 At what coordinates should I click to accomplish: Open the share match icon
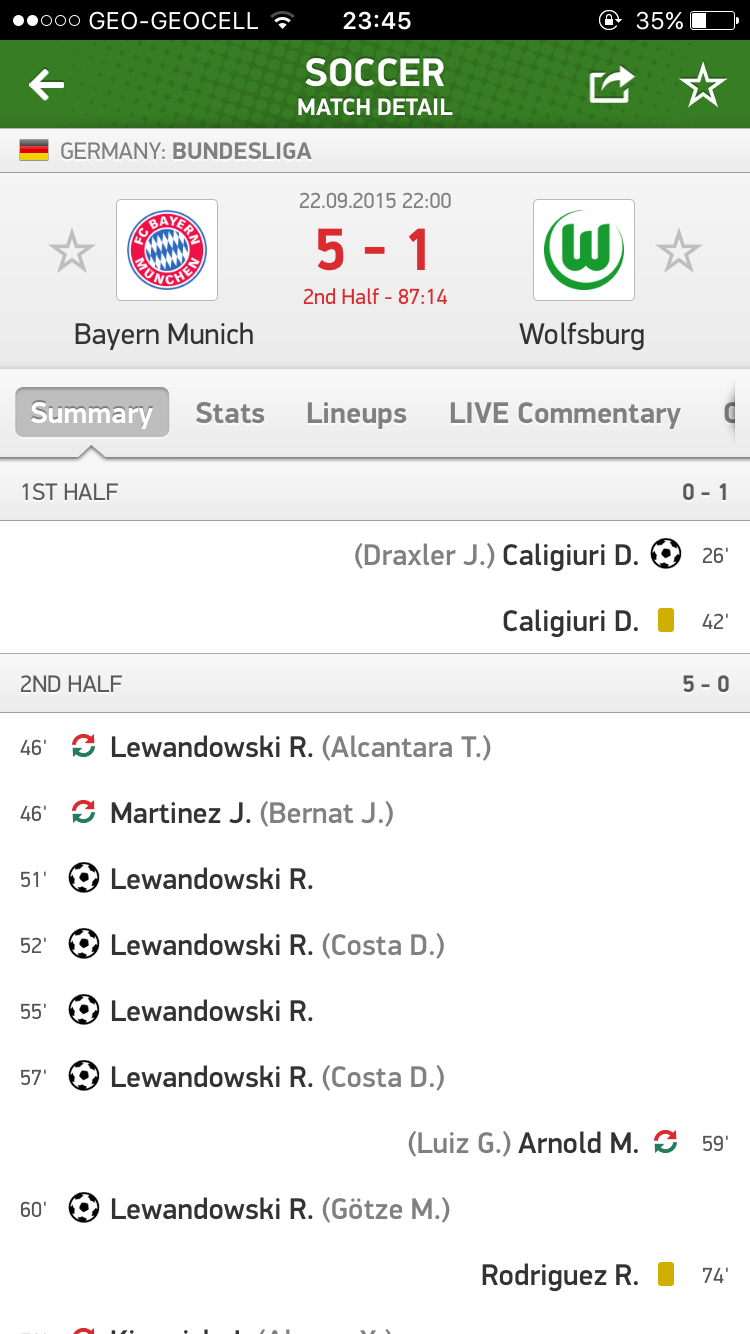click(611, 86)
